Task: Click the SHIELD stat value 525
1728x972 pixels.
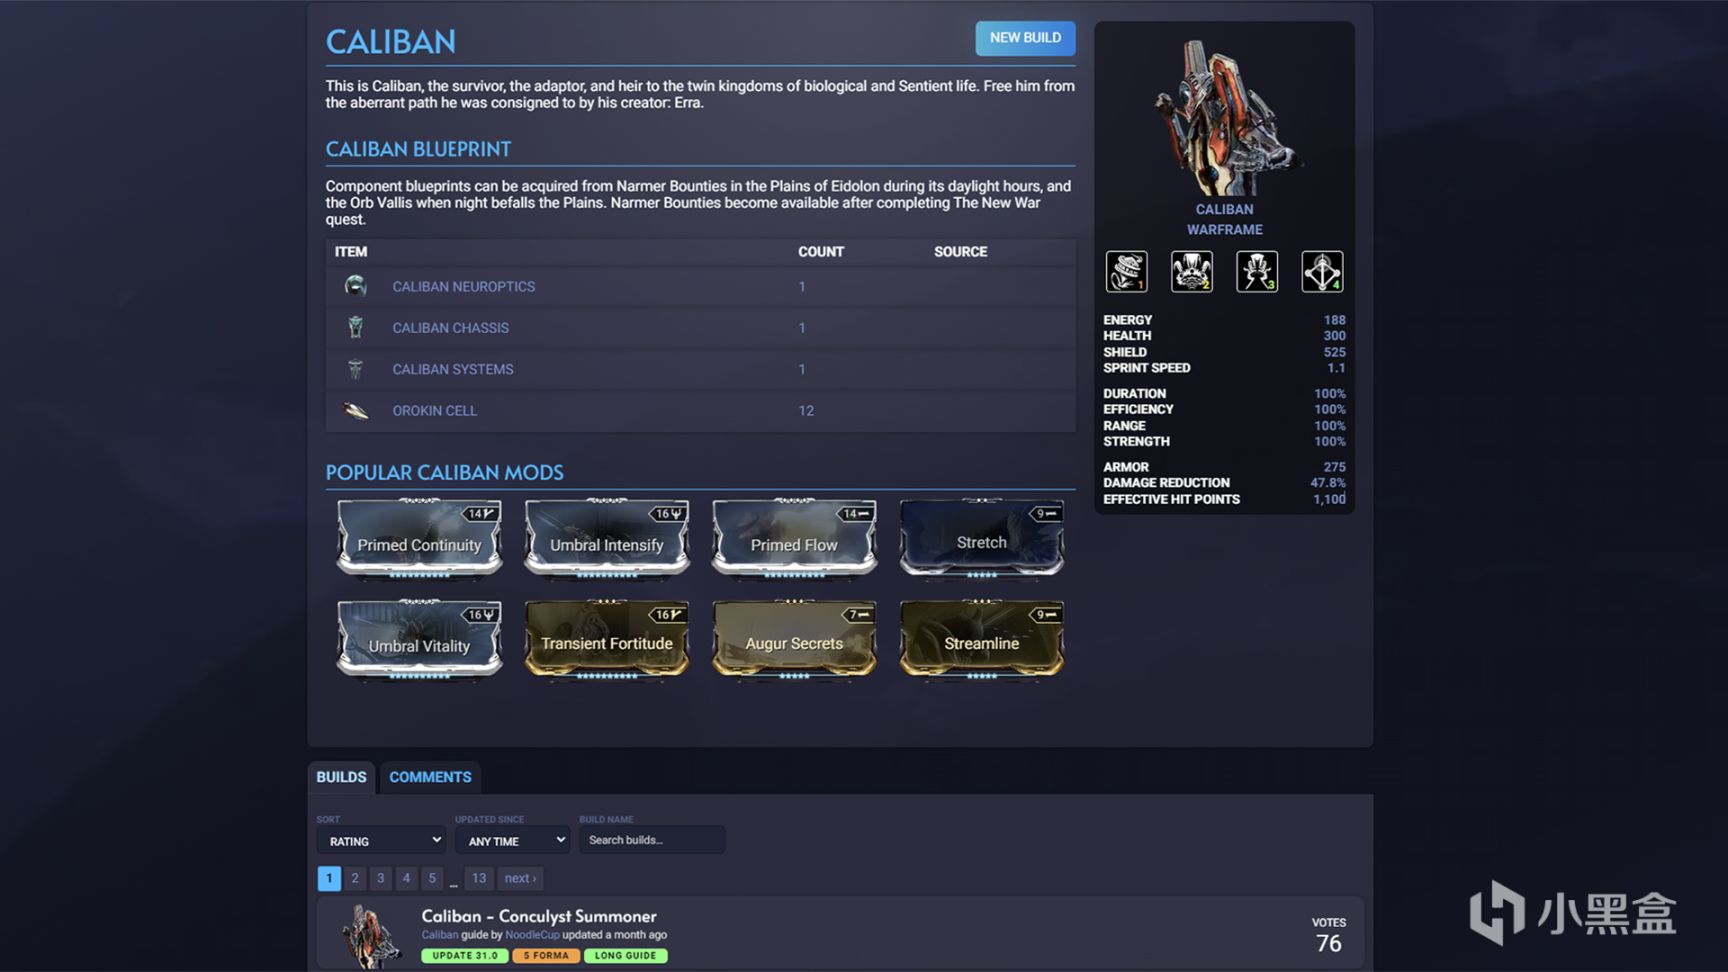Action: pos(1334,352)
